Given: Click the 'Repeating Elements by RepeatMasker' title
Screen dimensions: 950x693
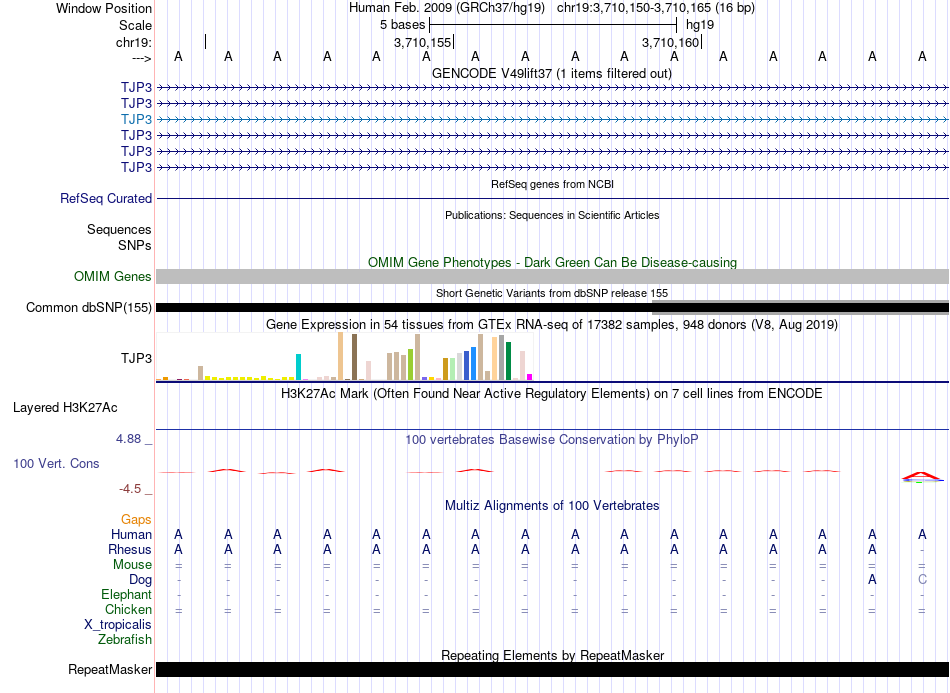Looking at the screenshot, I should [552, 655].
